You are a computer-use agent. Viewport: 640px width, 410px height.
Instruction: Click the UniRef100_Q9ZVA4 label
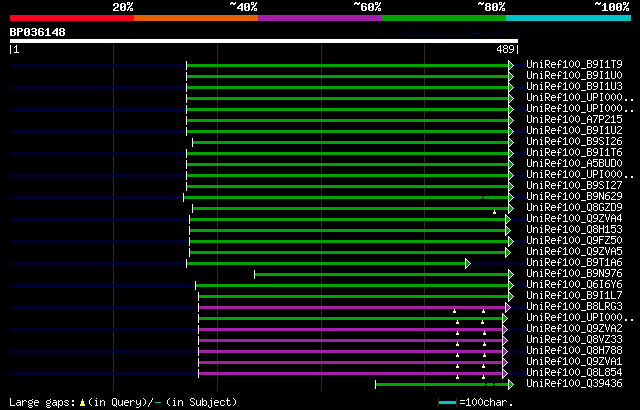(574, 219)
